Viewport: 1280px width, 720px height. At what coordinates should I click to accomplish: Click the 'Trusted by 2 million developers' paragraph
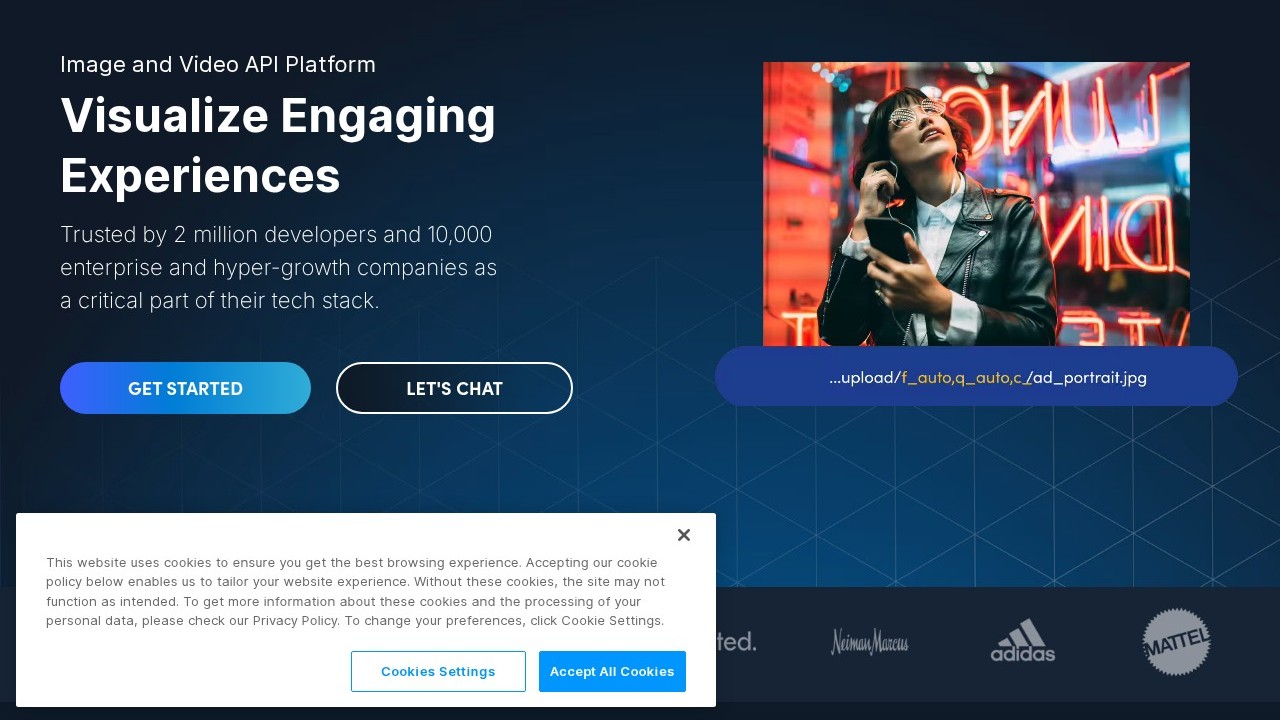click(278, 267)
